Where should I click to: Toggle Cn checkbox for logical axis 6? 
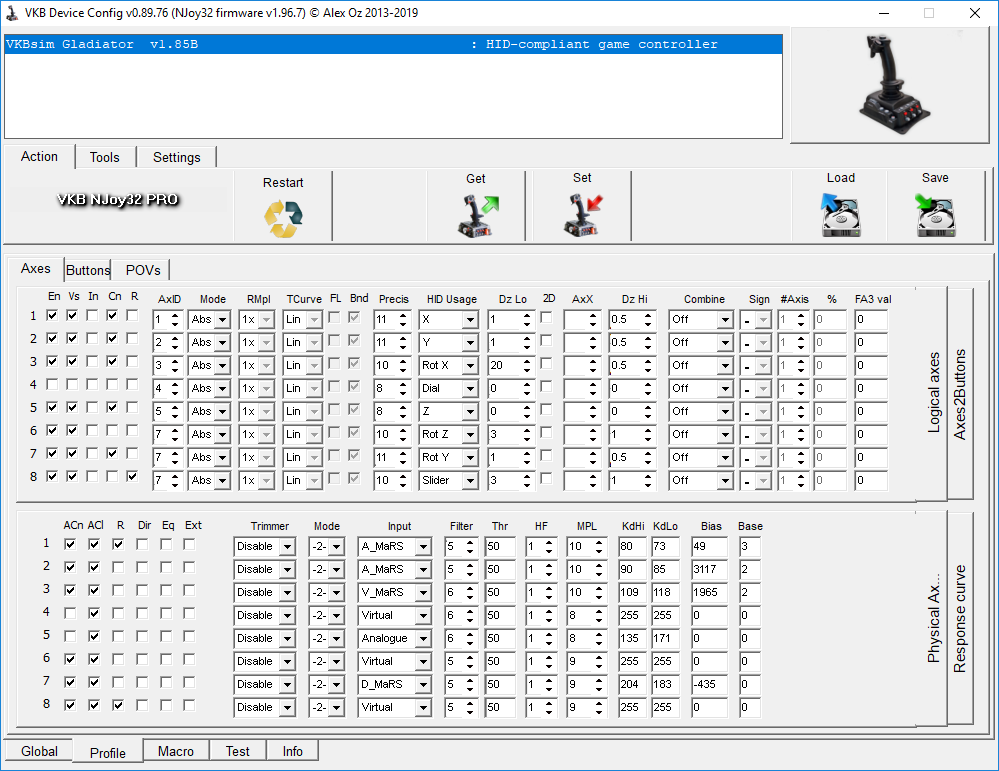(x=112, y=430)
